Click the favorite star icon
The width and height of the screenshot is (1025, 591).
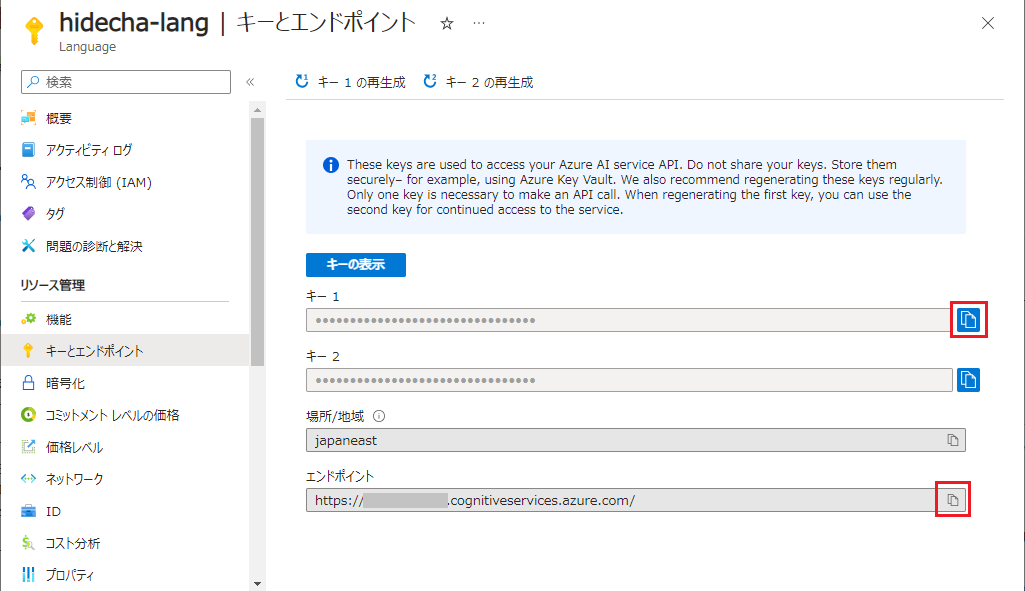pos(446,24)
